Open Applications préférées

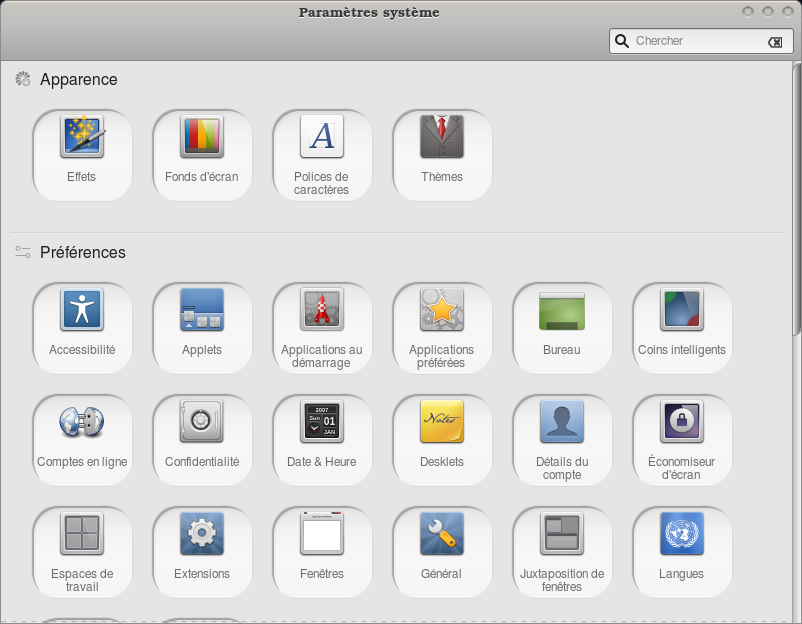442,328
